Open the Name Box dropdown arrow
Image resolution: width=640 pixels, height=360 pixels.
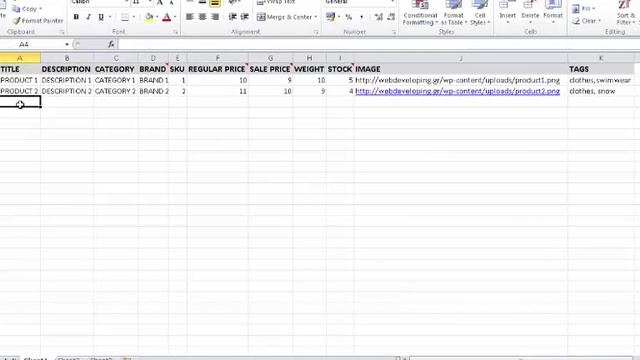coord(67,44)
